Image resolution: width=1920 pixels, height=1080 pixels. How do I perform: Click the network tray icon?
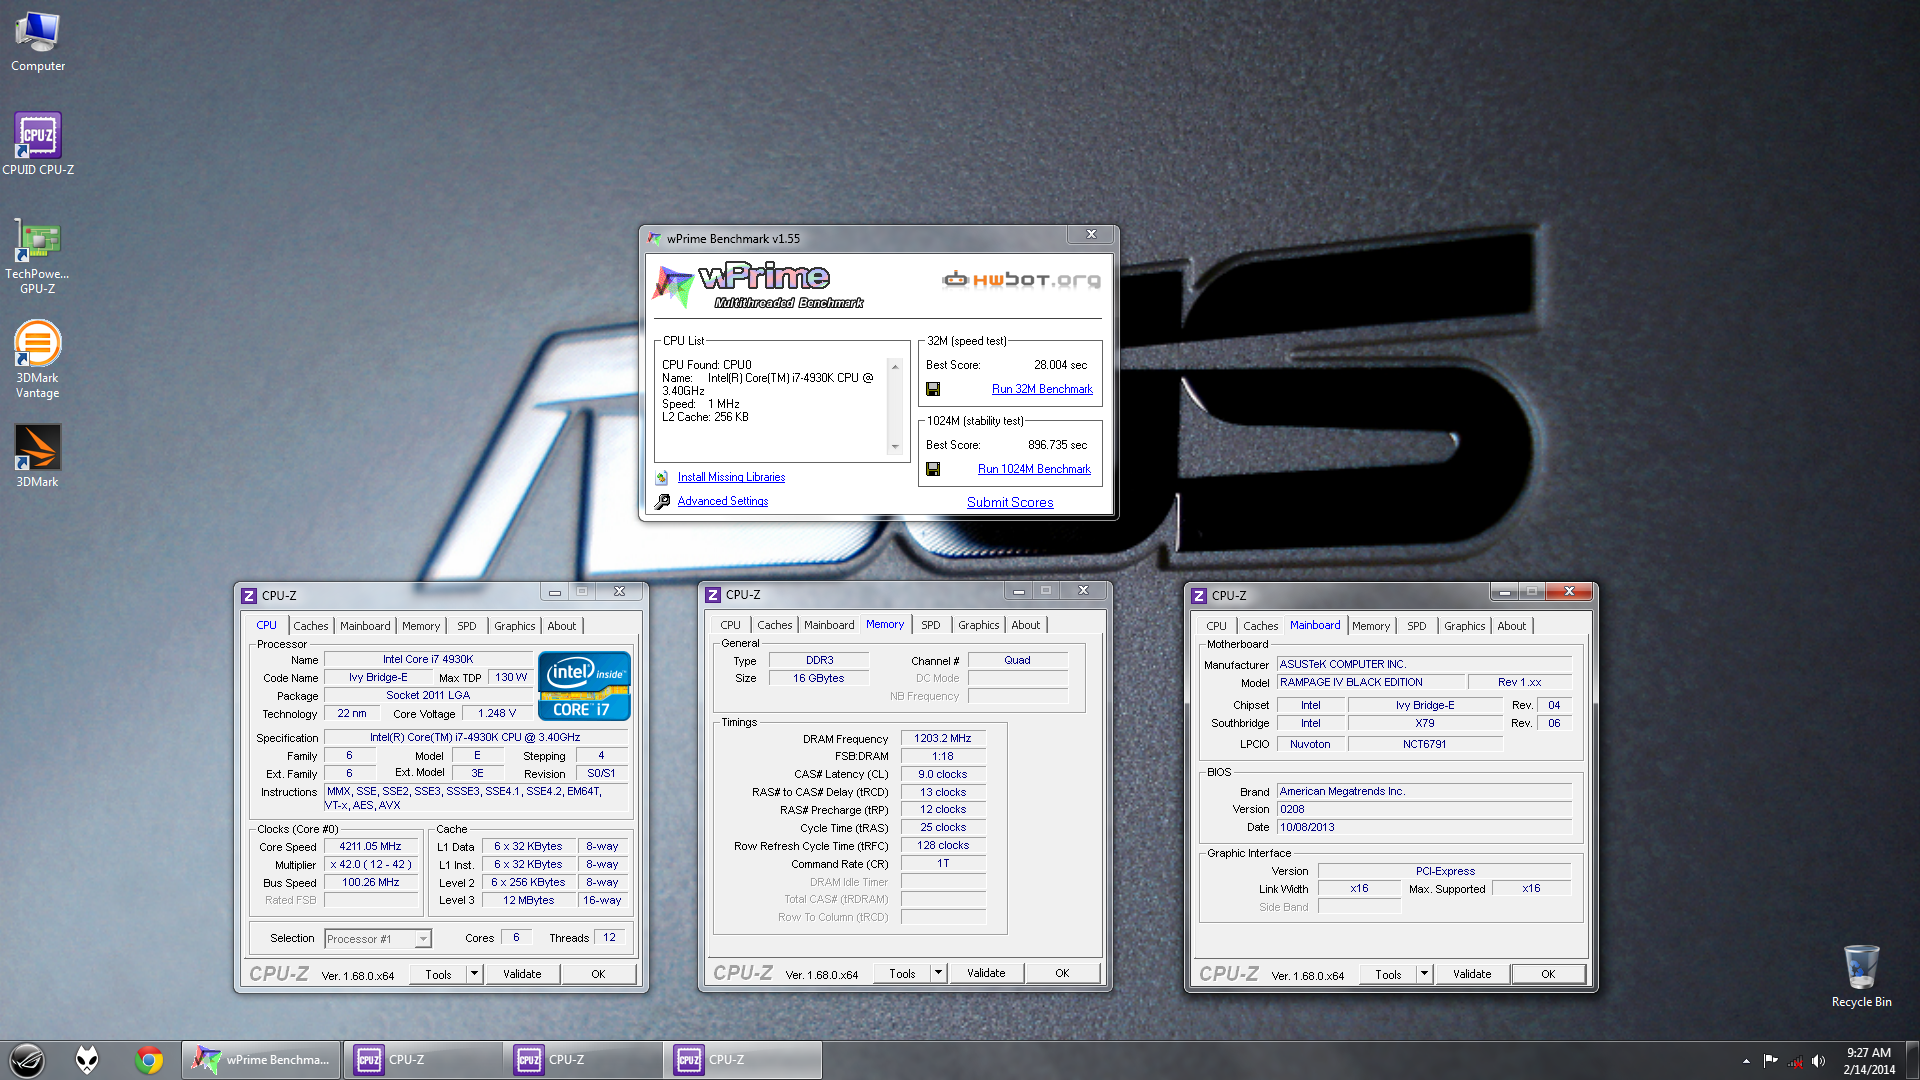tap(1795, 1061)
